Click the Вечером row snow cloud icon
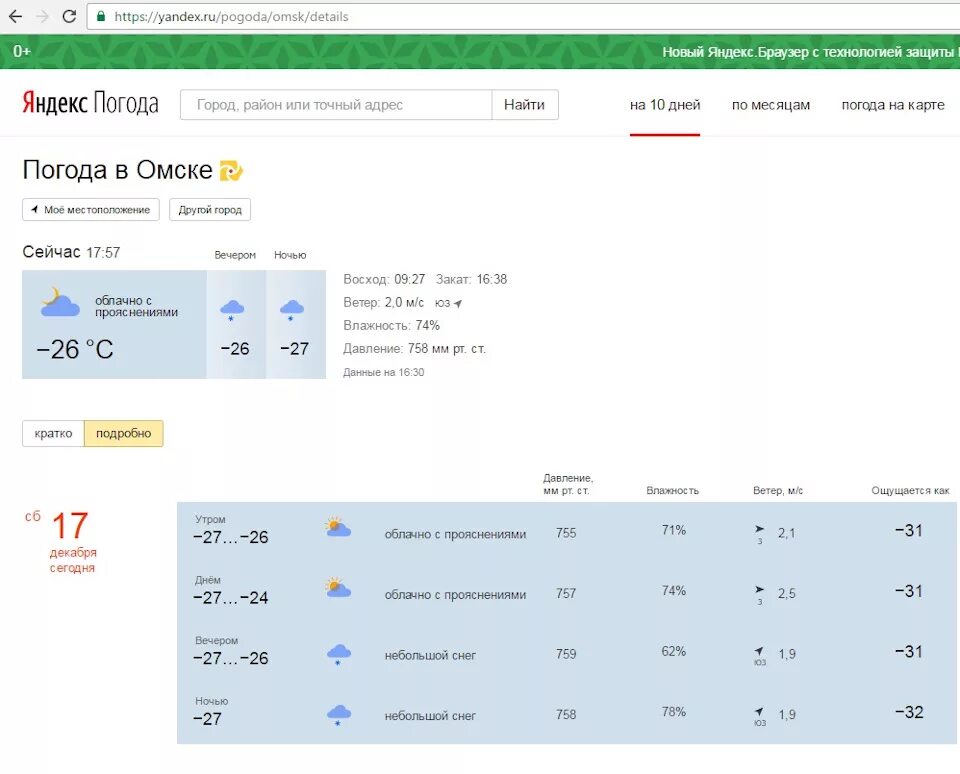960x774 pixels. 339,654
